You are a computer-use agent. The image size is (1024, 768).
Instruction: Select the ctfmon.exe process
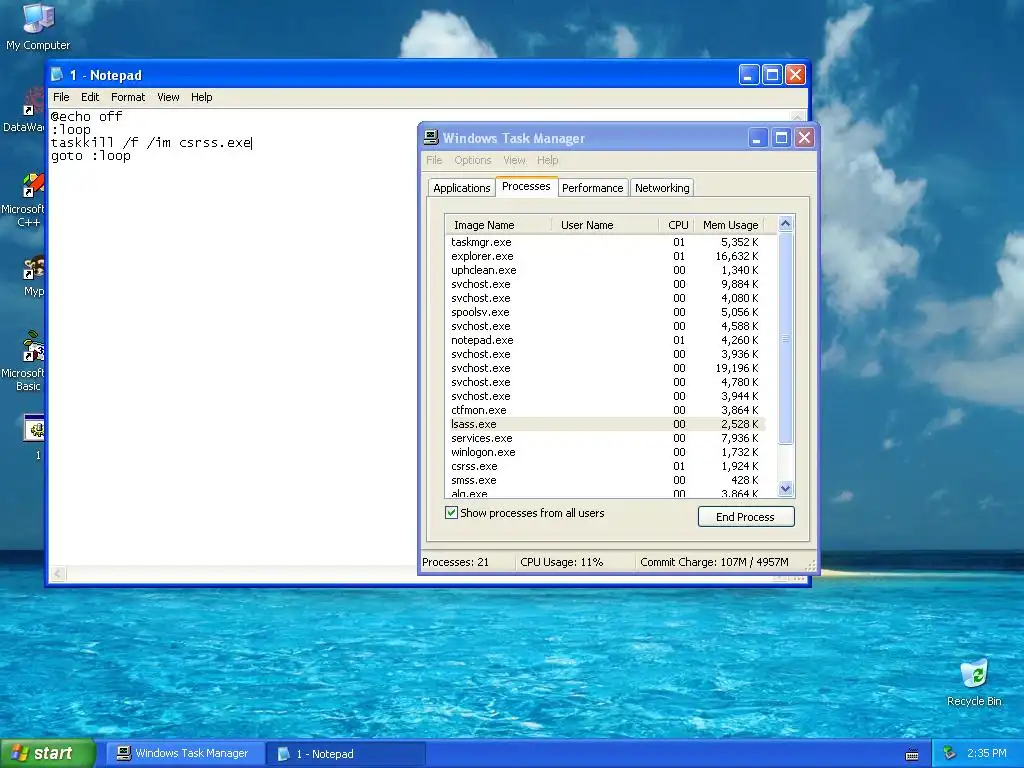pos(605,410)
